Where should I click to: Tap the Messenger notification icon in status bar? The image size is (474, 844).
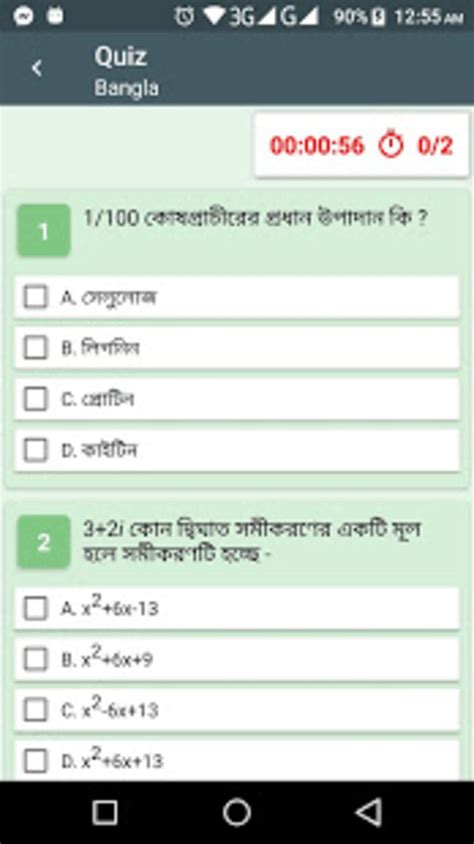23,17
